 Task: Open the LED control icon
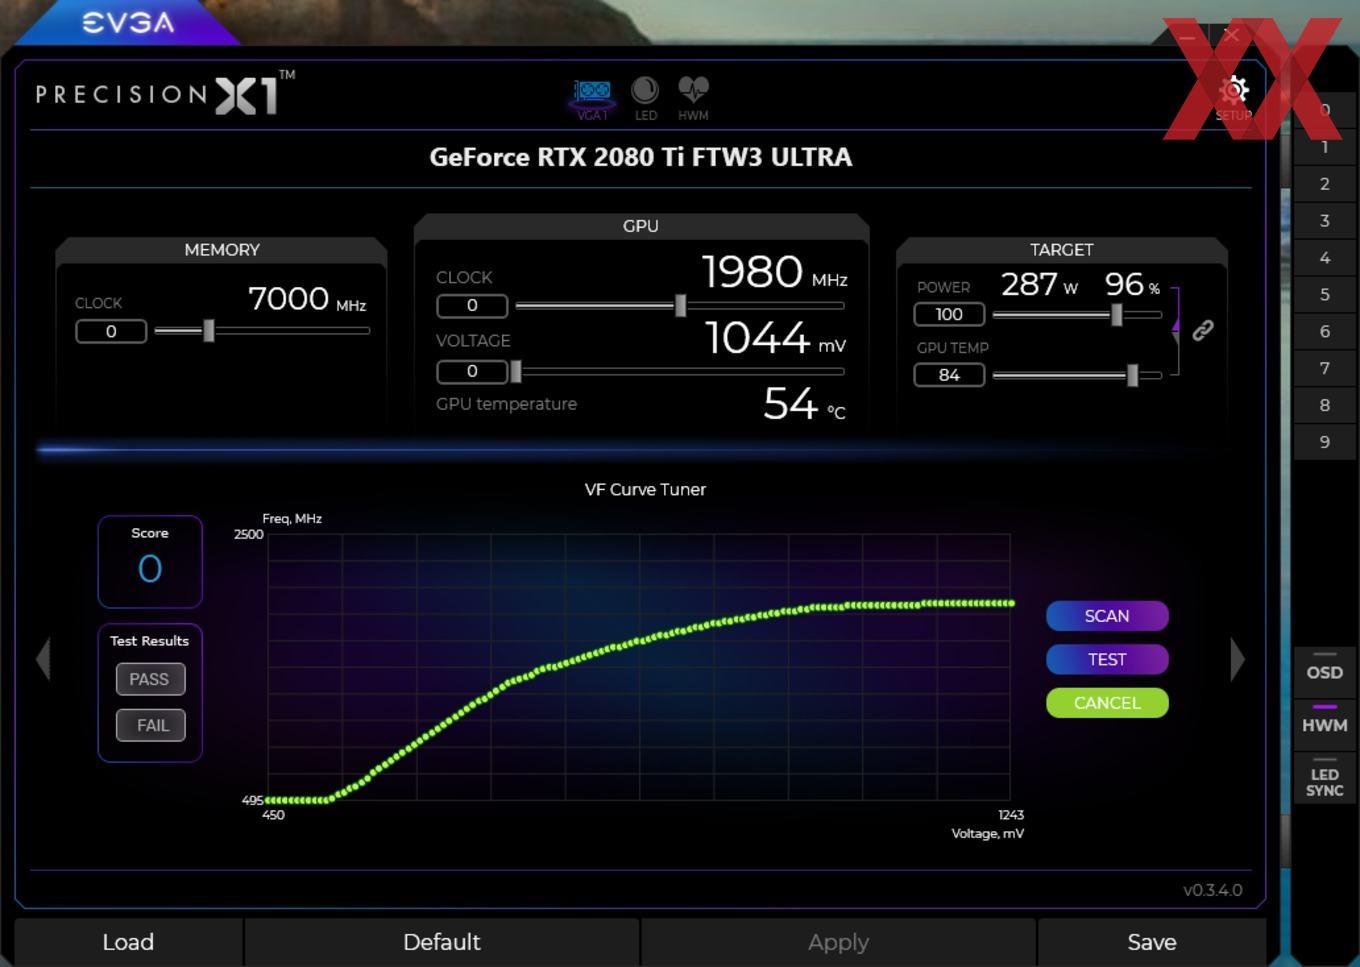click(645, 98)
